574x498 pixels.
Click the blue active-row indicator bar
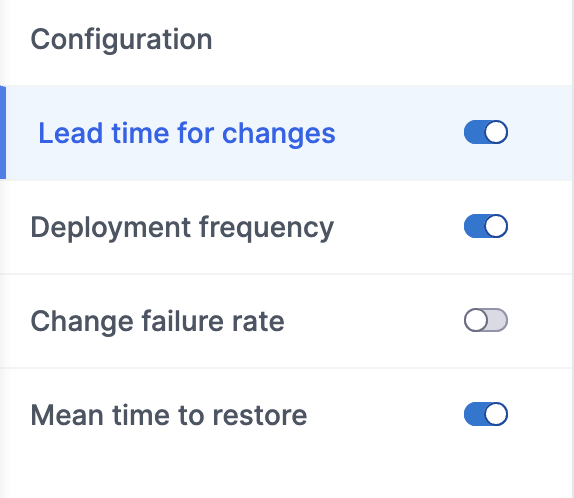click(x=3, y=133)
